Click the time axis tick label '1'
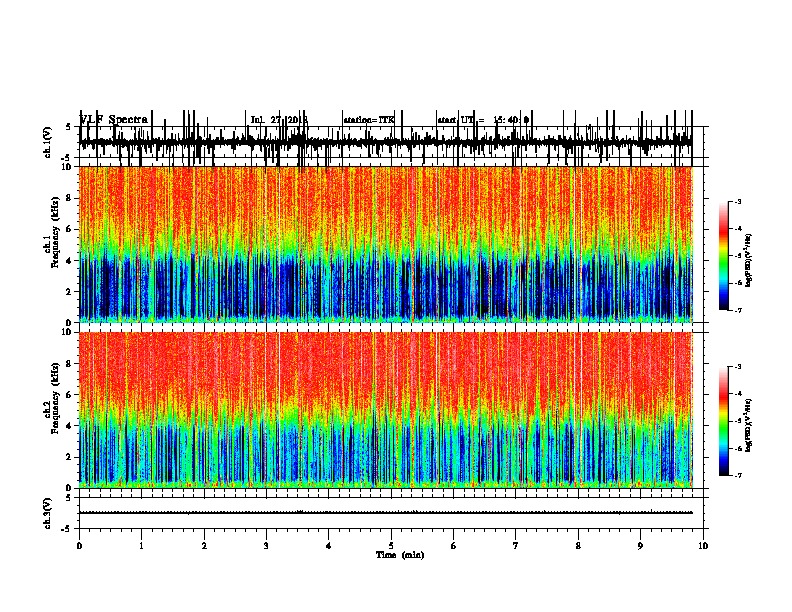The height and width of the screenshot is (612, 792). click(x=141, y=546)
